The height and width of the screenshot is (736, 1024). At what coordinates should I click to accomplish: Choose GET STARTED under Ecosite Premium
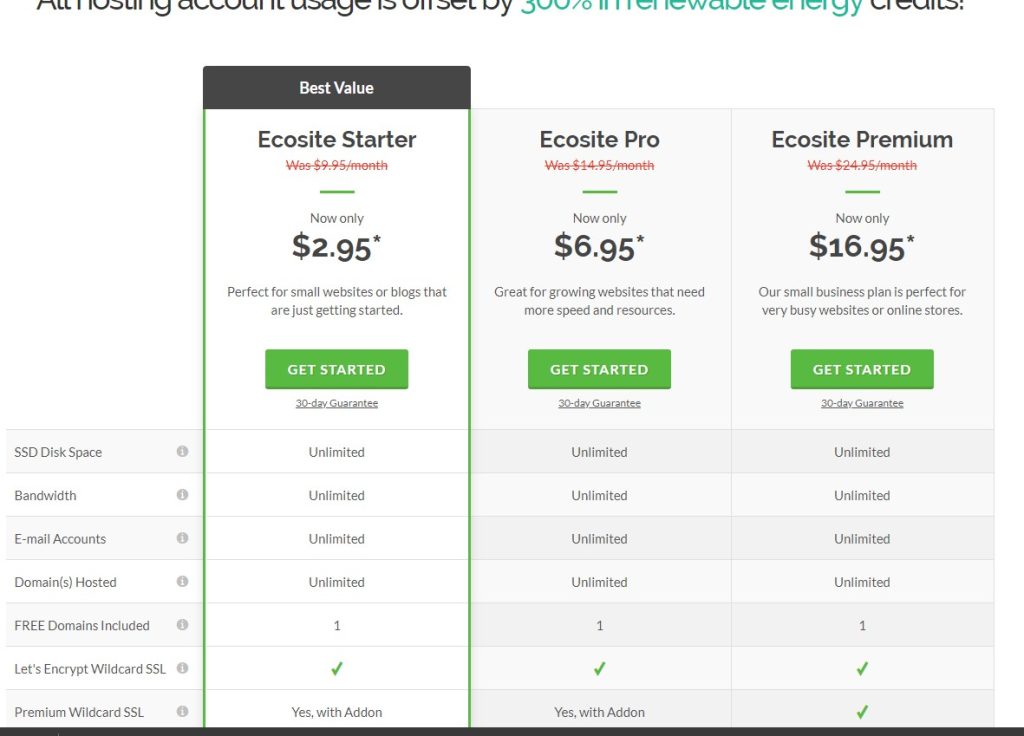(x=862, y=369)
